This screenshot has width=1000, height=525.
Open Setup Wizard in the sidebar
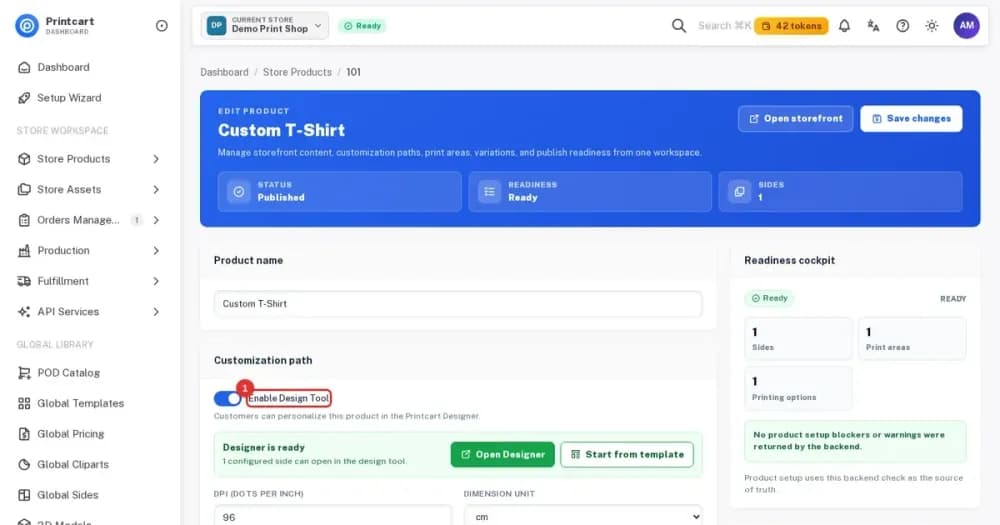(x=69, y=98)
